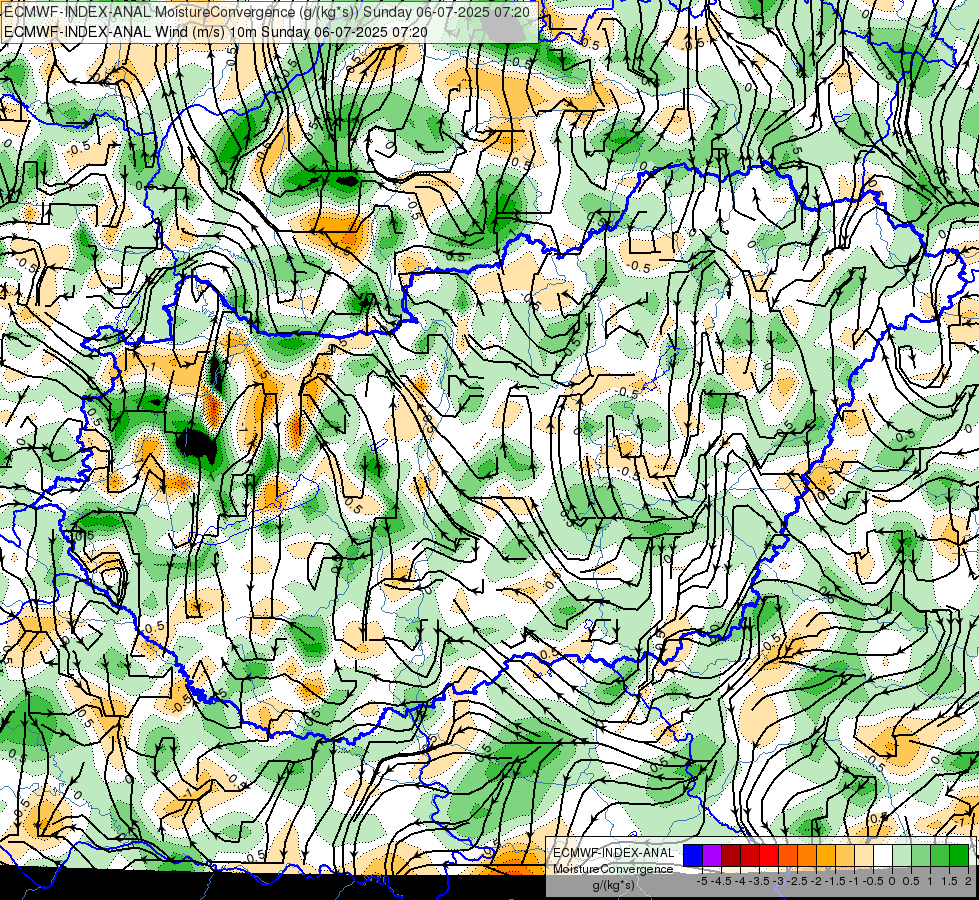Select the white legend swatch
Screen dimensions: 979x900
883,856
